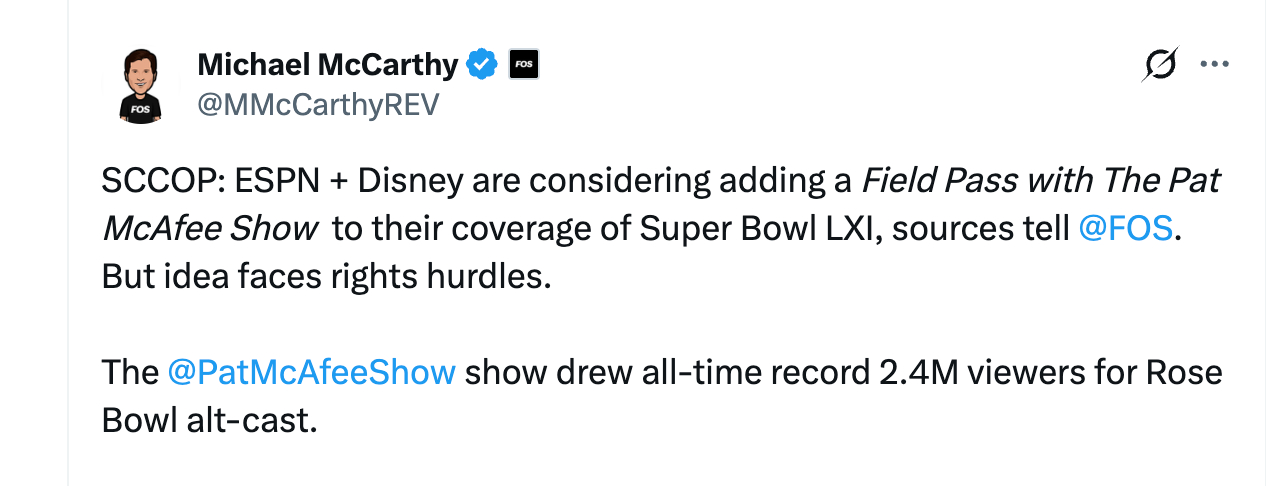Click the italic 'Field Pass with The Pat' text

tap(1041, 181)
